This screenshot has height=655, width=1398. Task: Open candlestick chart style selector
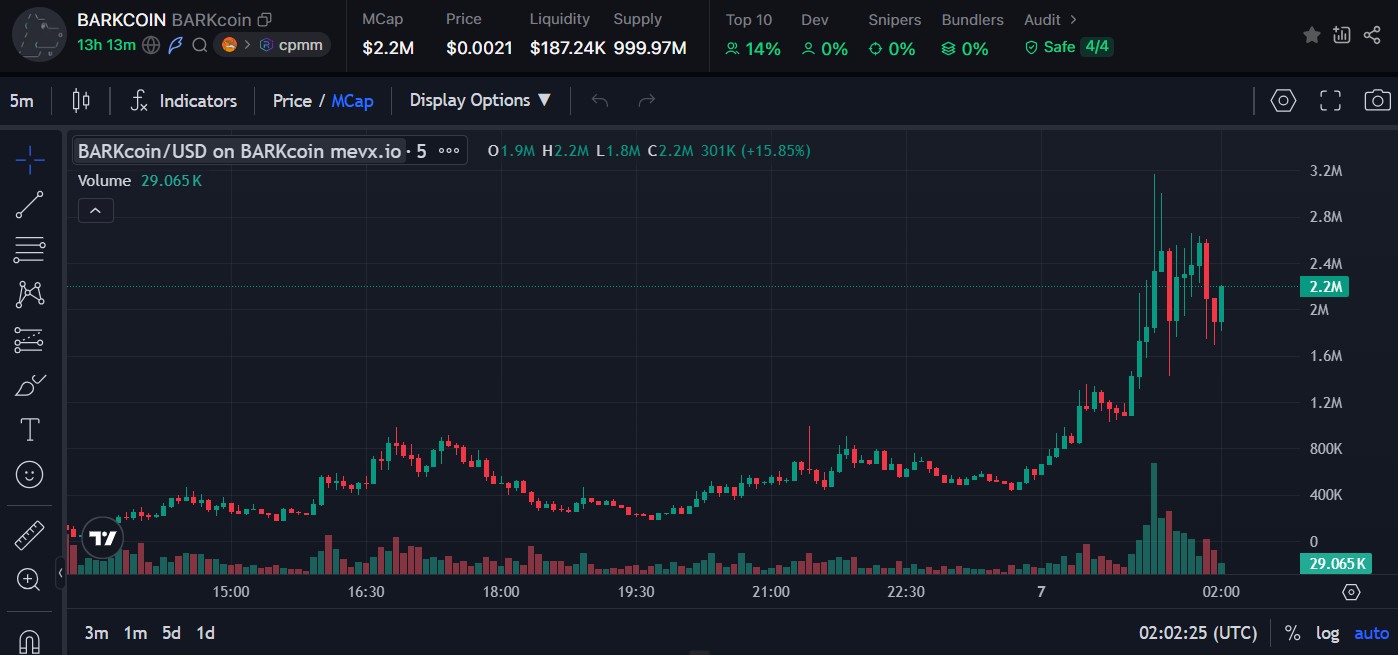click(x=81, y=100)
